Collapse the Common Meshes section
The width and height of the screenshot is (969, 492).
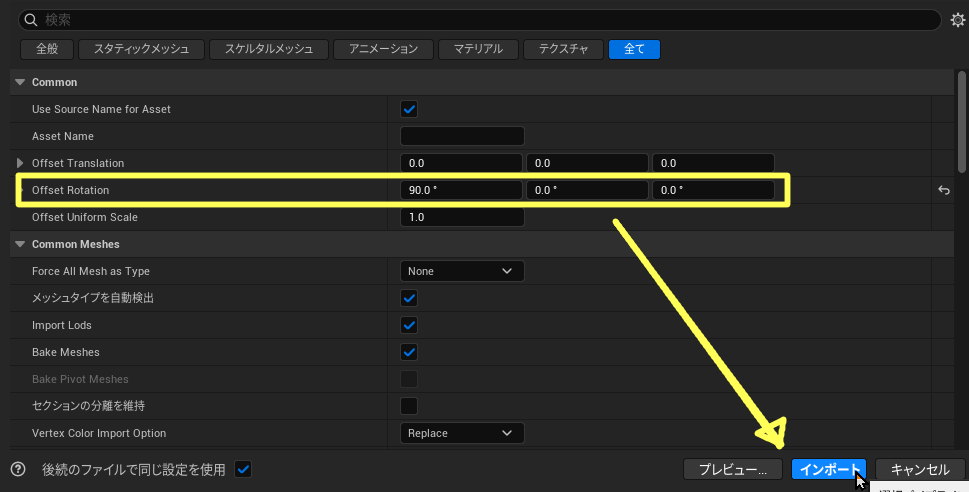(20, 244)
